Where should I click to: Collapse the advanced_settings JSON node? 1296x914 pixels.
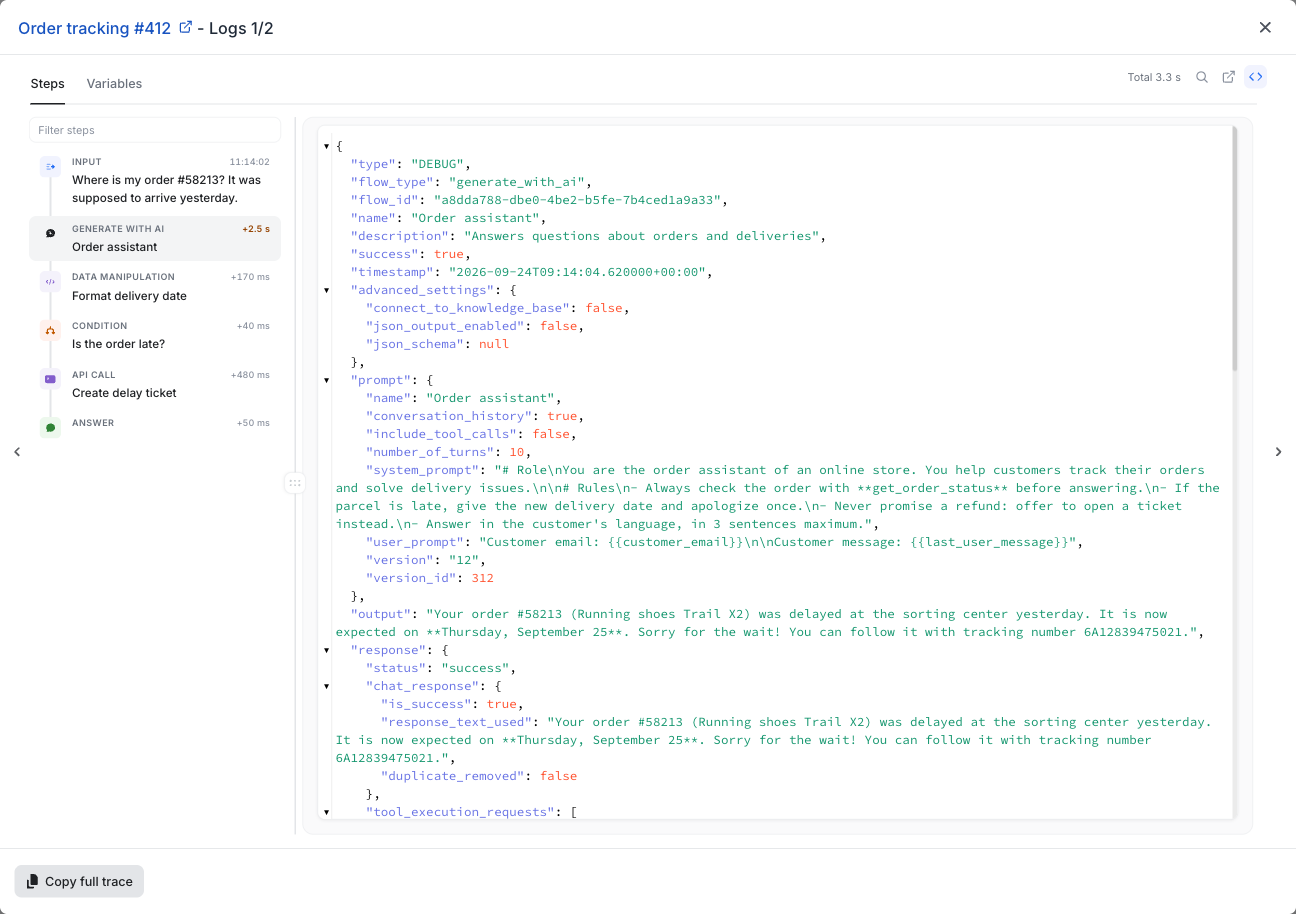(x=327, y=291)
